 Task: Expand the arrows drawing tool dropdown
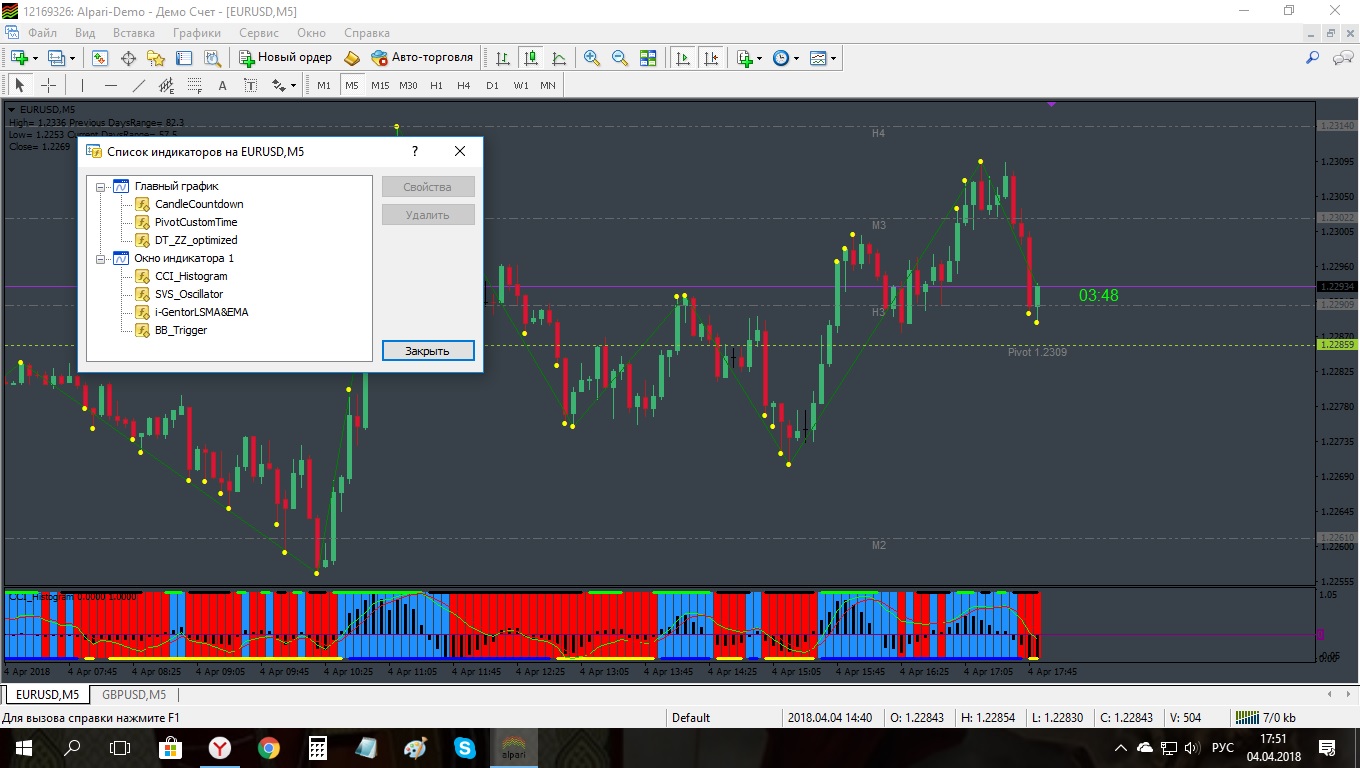coord(293,85)
